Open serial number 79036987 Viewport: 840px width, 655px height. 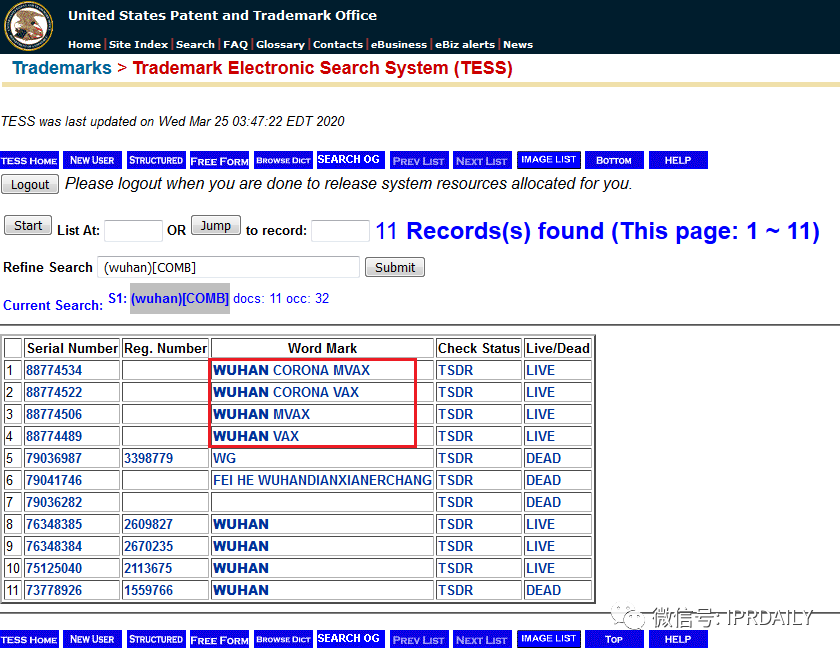[54, 458]
